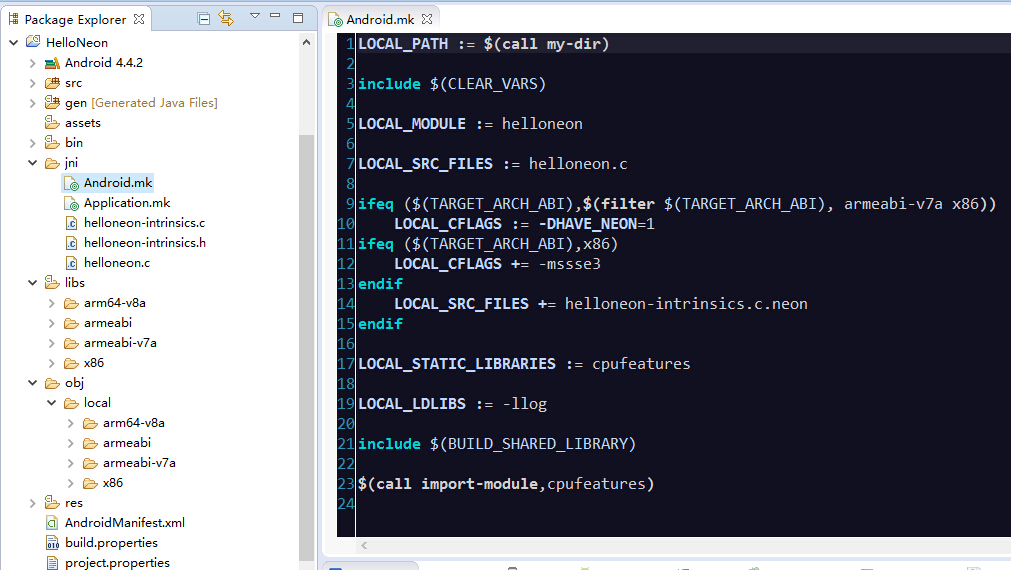Viewport: 1011px width, 570px height.
Task: Open Application.mk file in jni folder
Action: click(126, 203)
